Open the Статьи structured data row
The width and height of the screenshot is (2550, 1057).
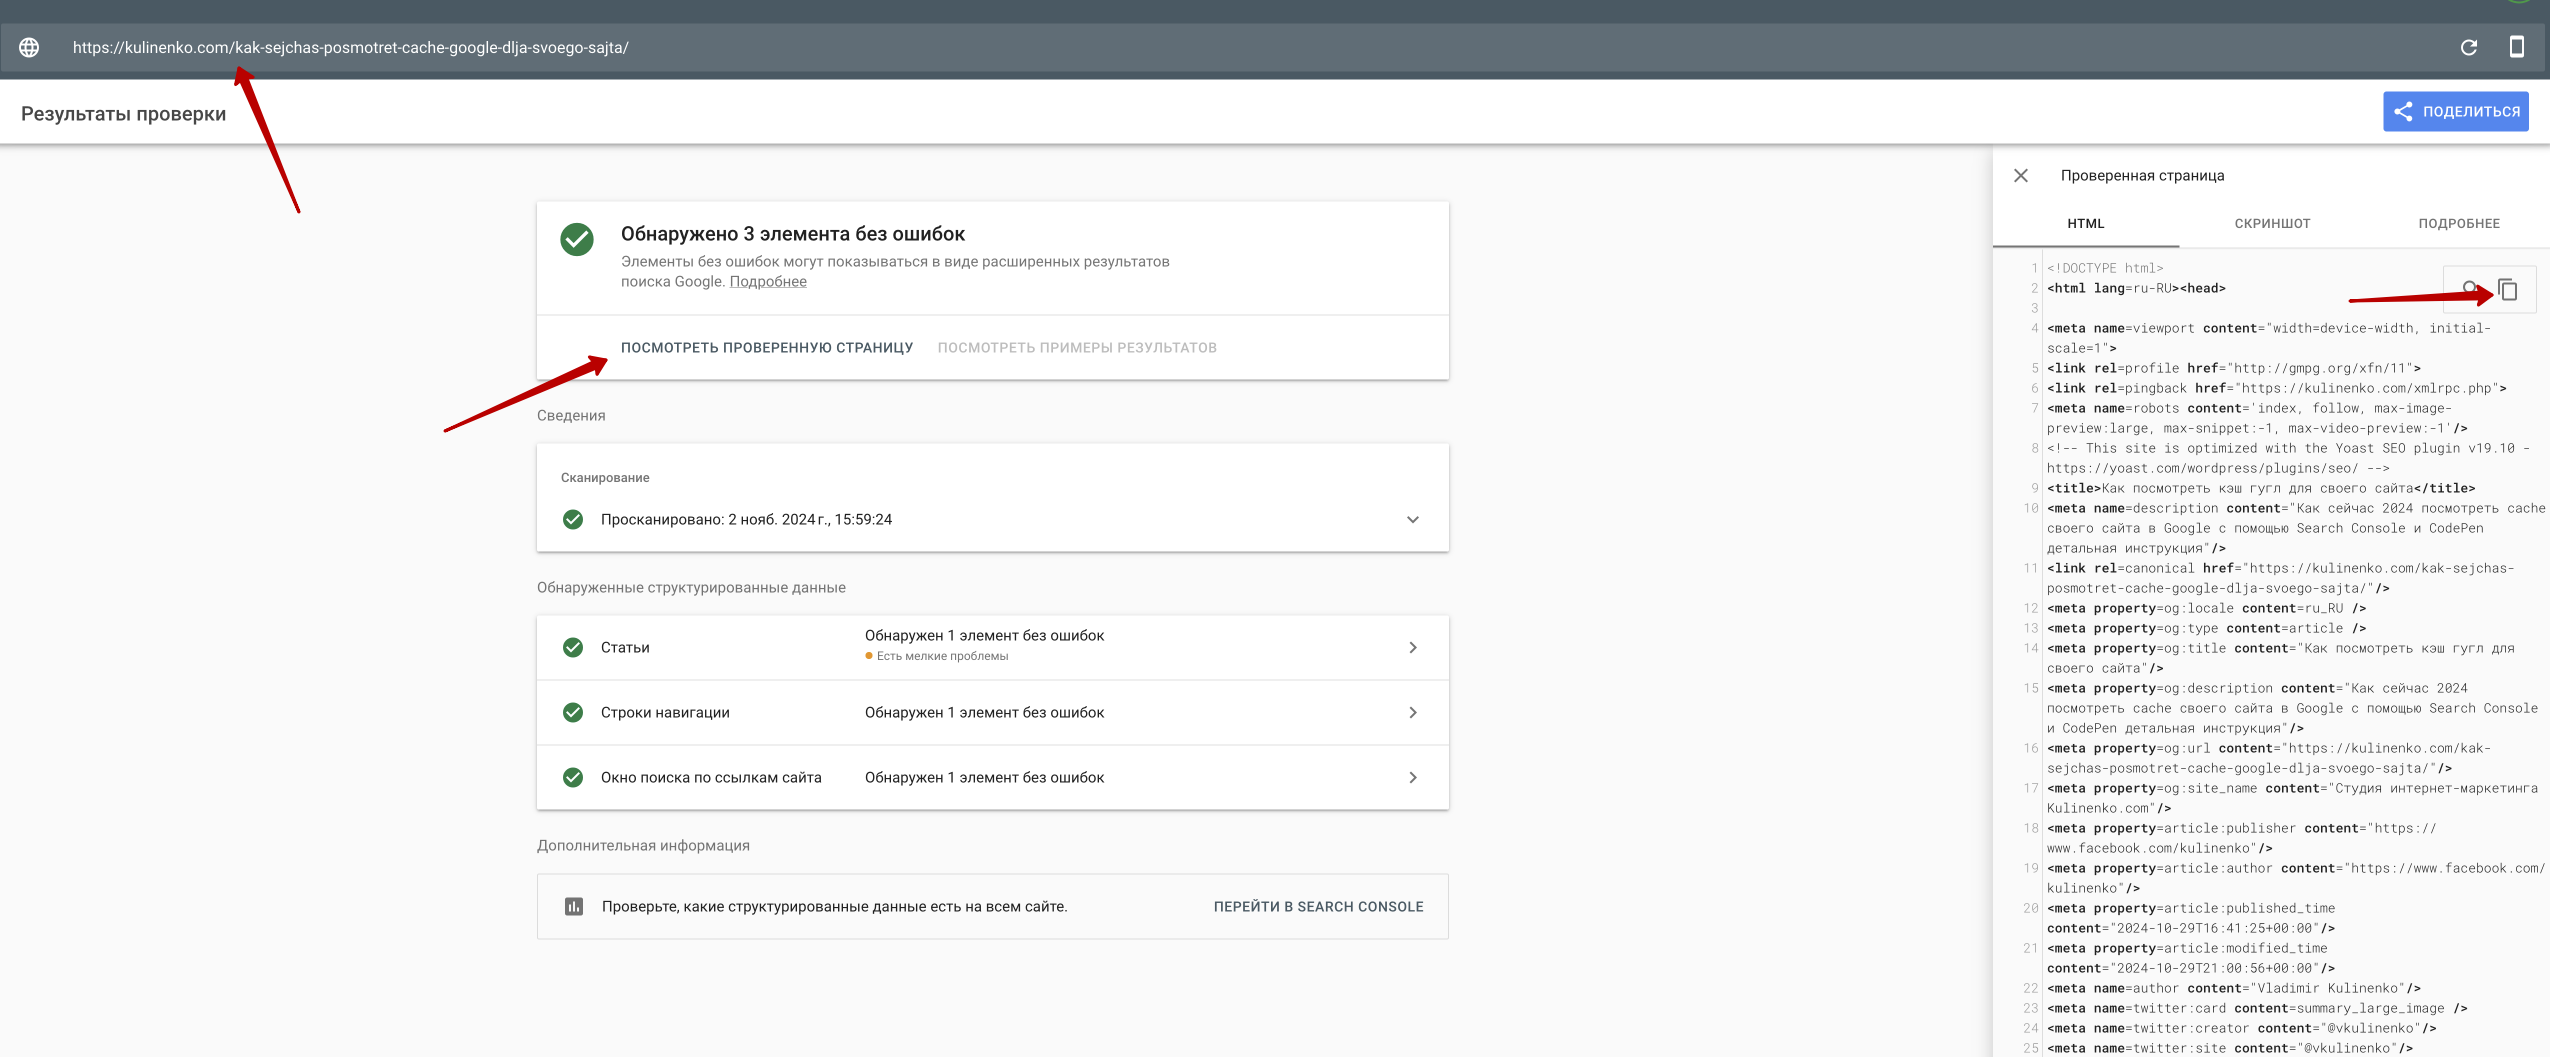[x=1412, y=647]
